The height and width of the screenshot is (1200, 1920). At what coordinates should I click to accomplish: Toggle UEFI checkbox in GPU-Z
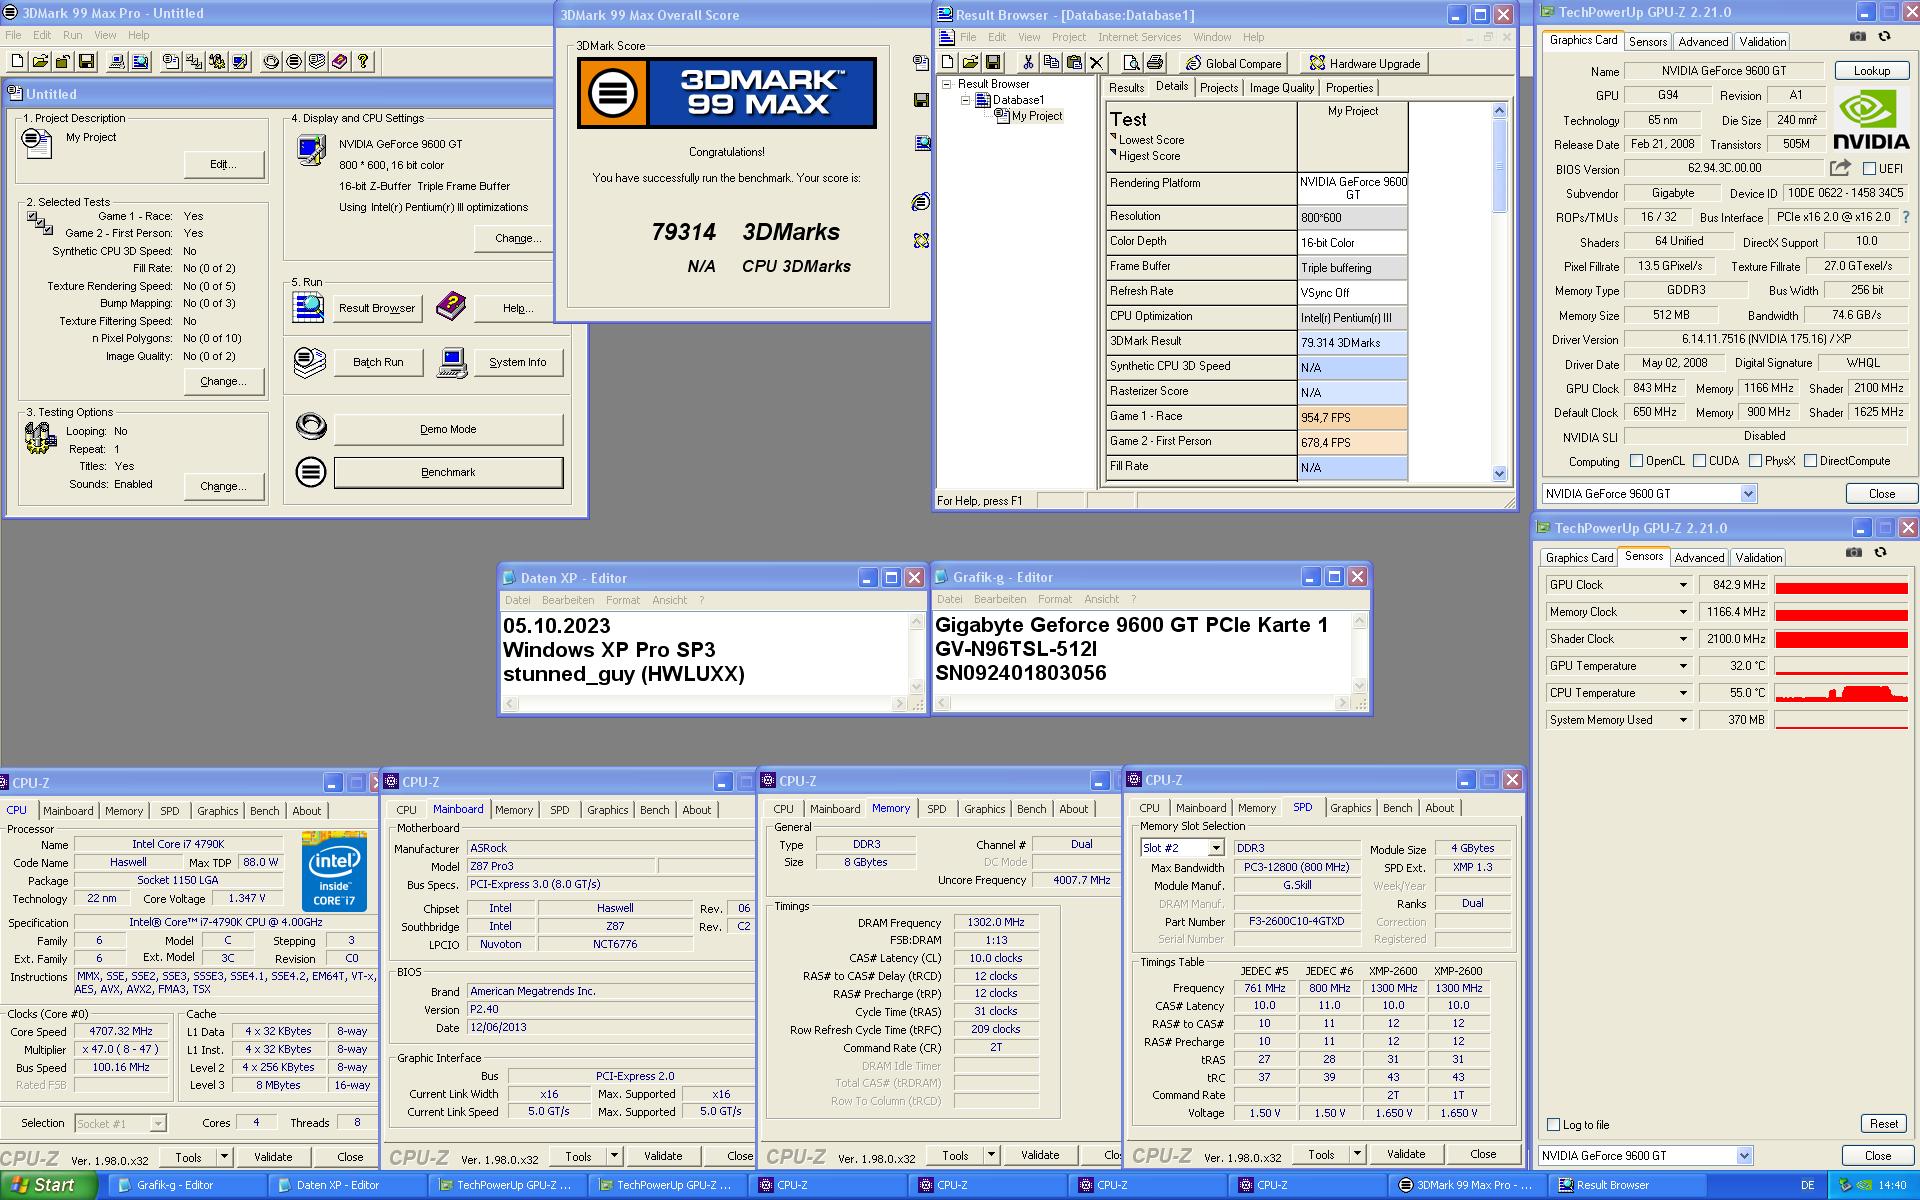[1869, 169]
